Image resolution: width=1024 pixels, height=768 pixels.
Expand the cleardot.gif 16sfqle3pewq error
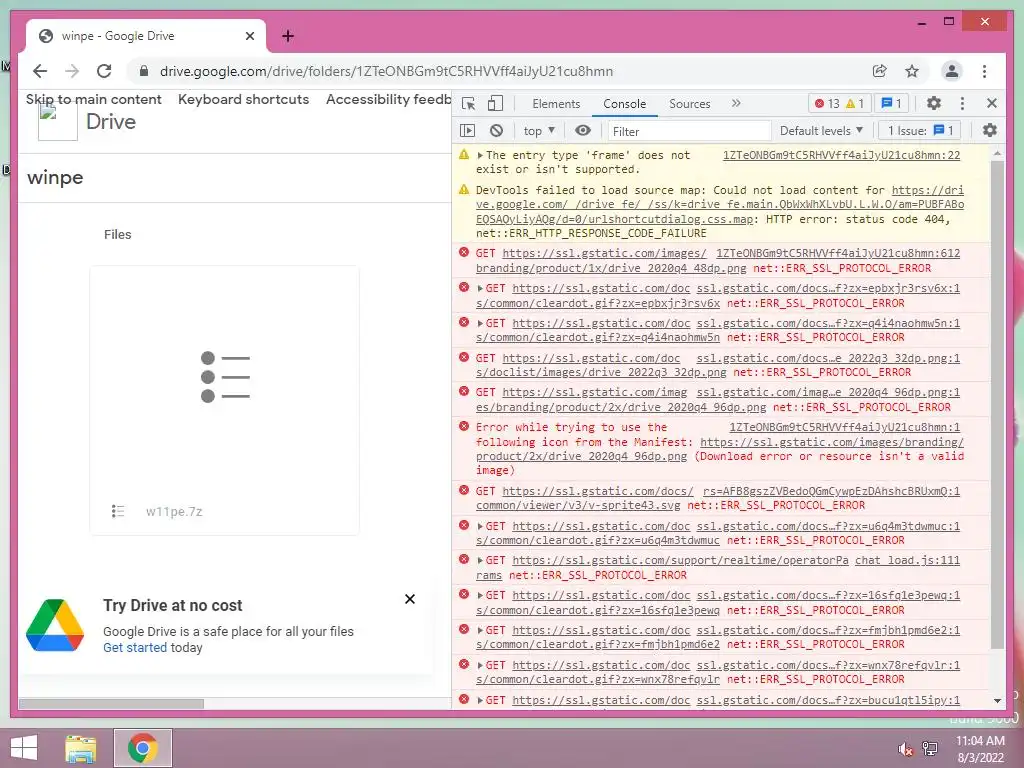[x=480, y=596]
